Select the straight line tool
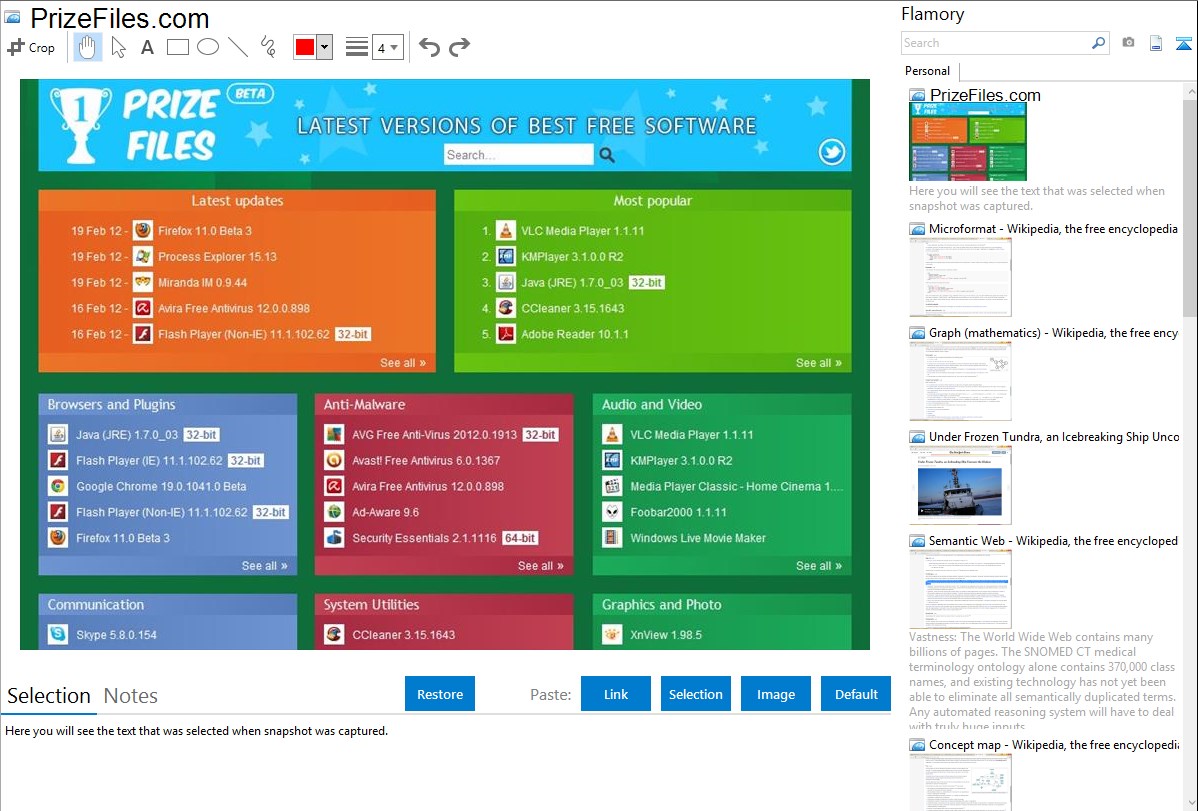 (238, 47)
